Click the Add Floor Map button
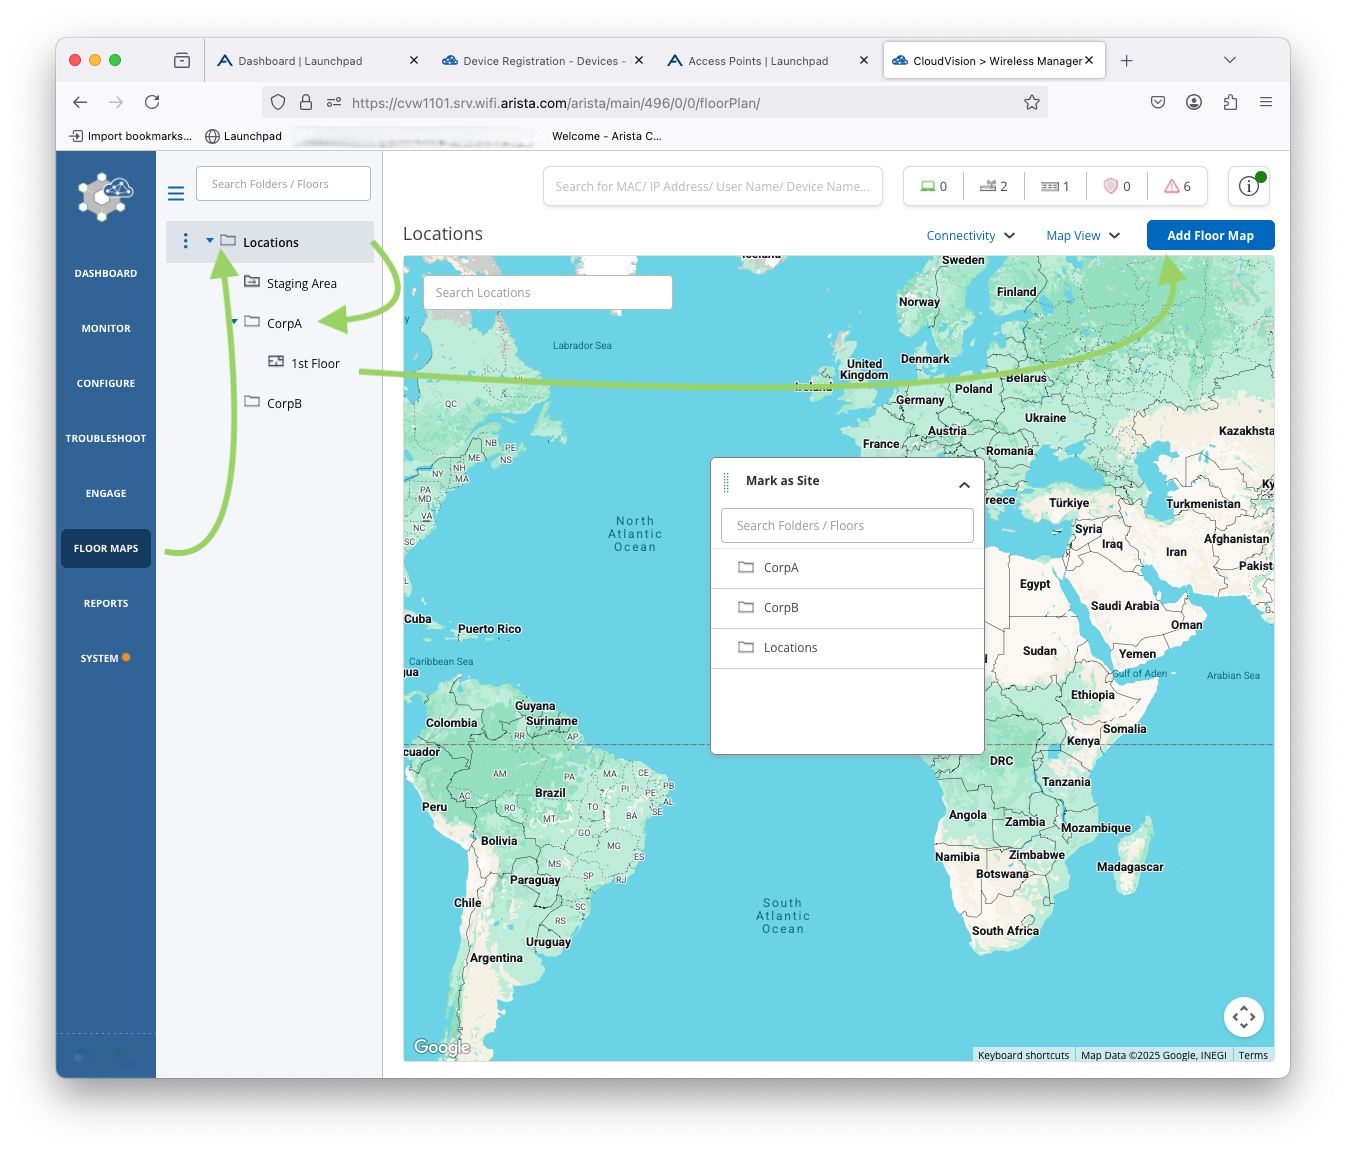 coord(1210,236)
